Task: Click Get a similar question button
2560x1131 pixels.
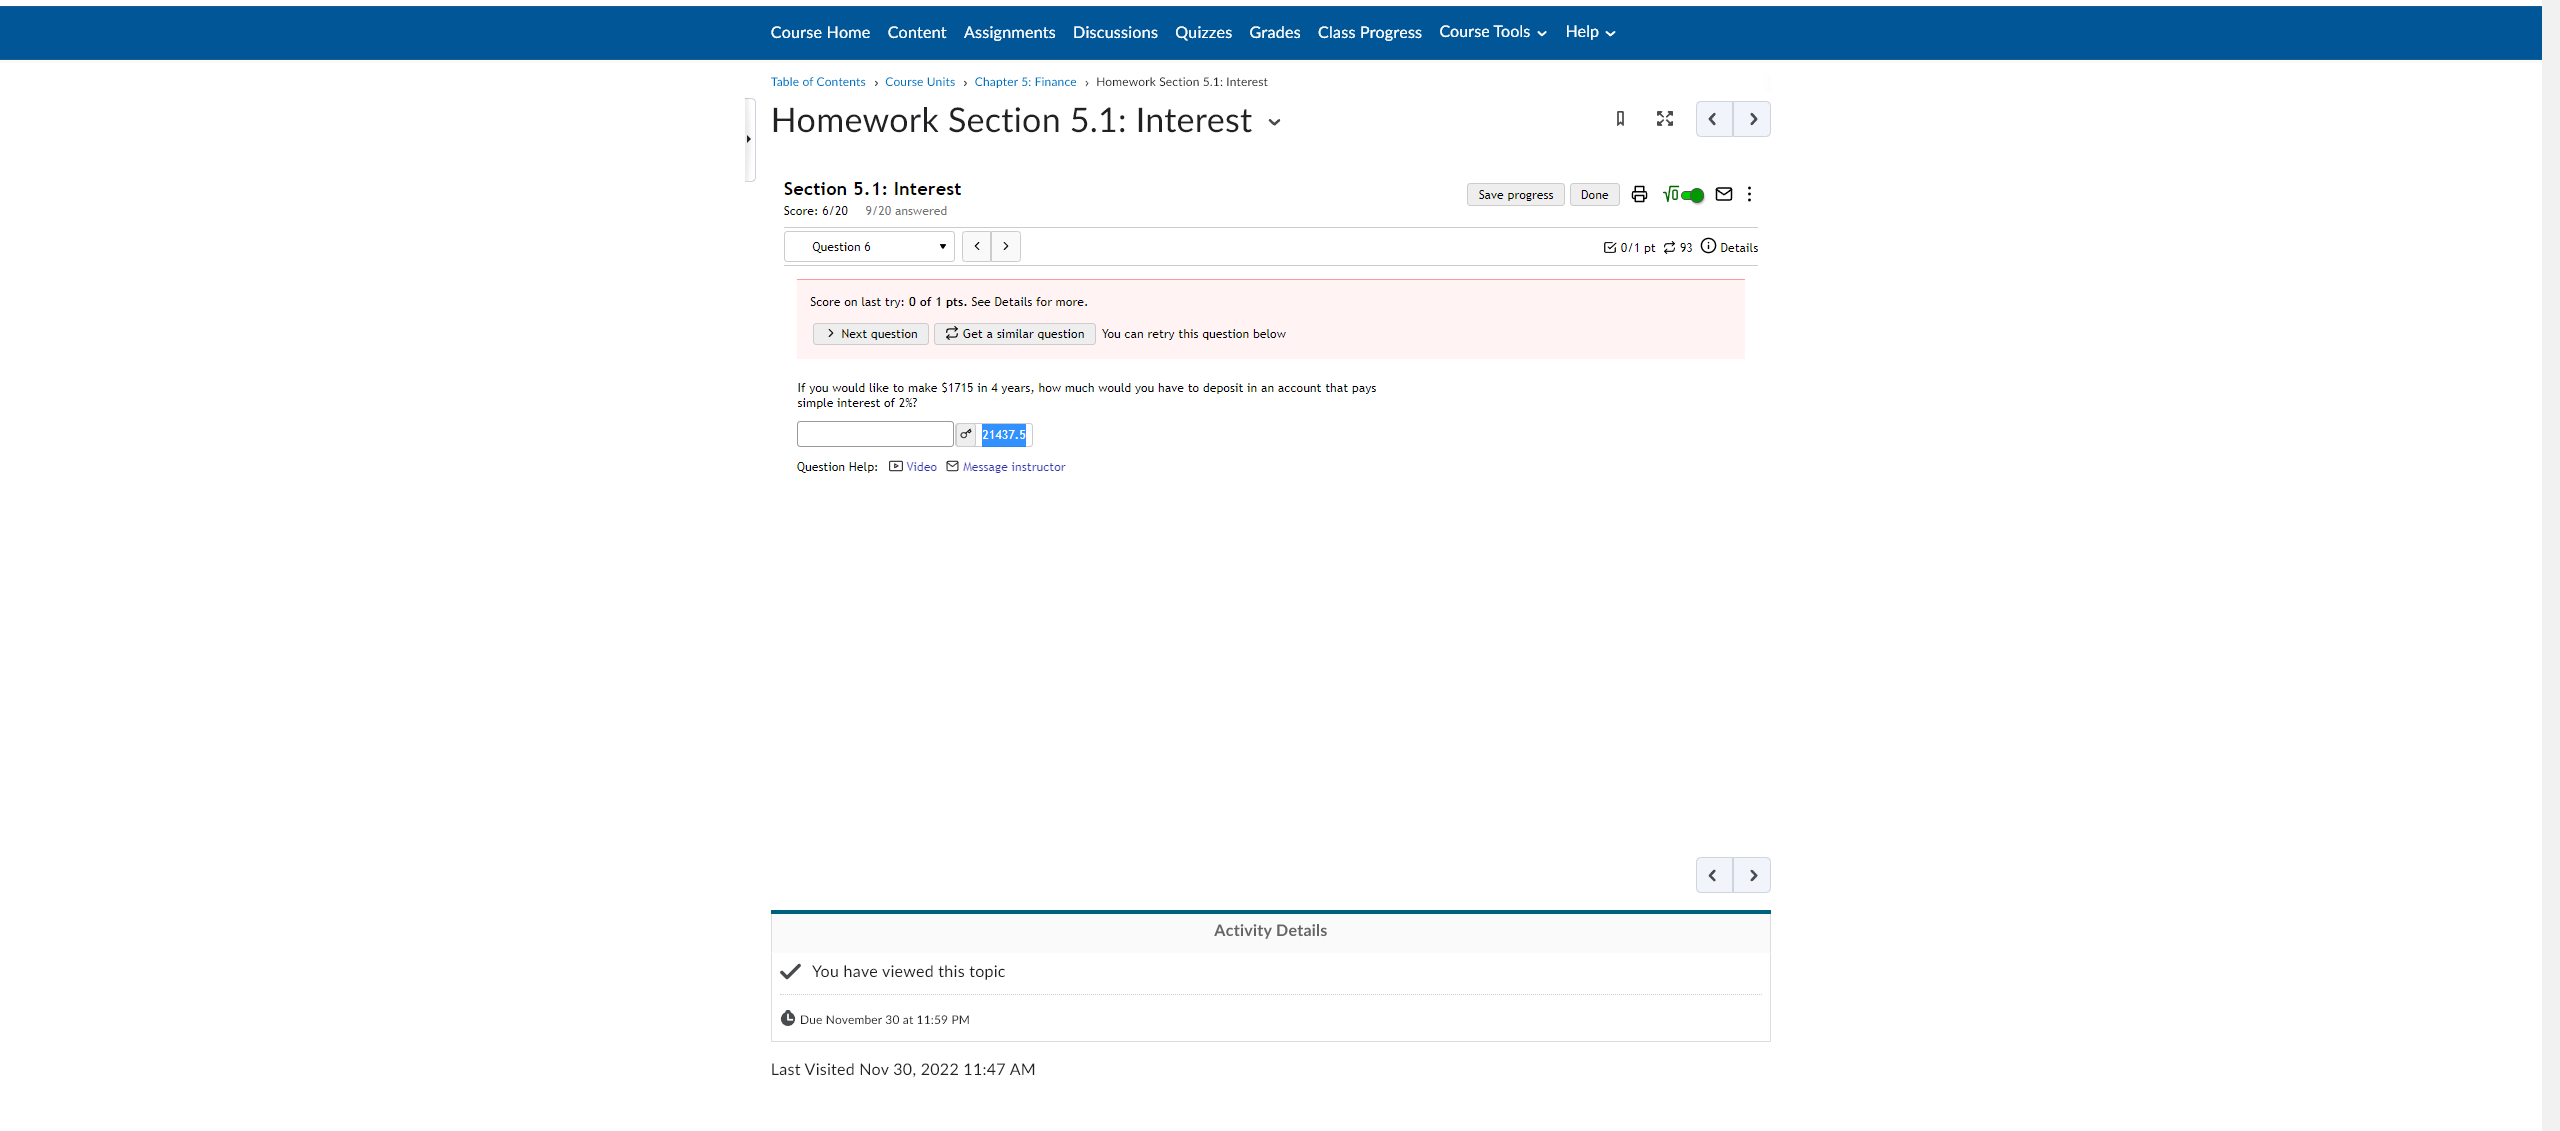Action: [x=1014, y=334]
